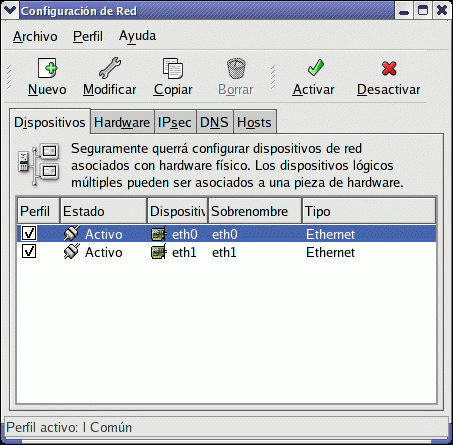
Task: Switch to the DNS tab
Action: [214, 122]
